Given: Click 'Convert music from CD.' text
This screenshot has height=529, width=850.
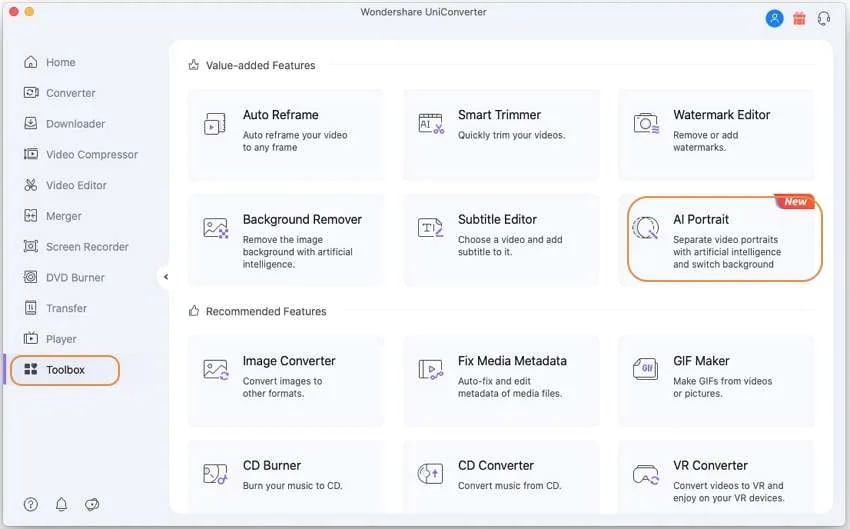Looking at the screenshot, I should point(509,486).
